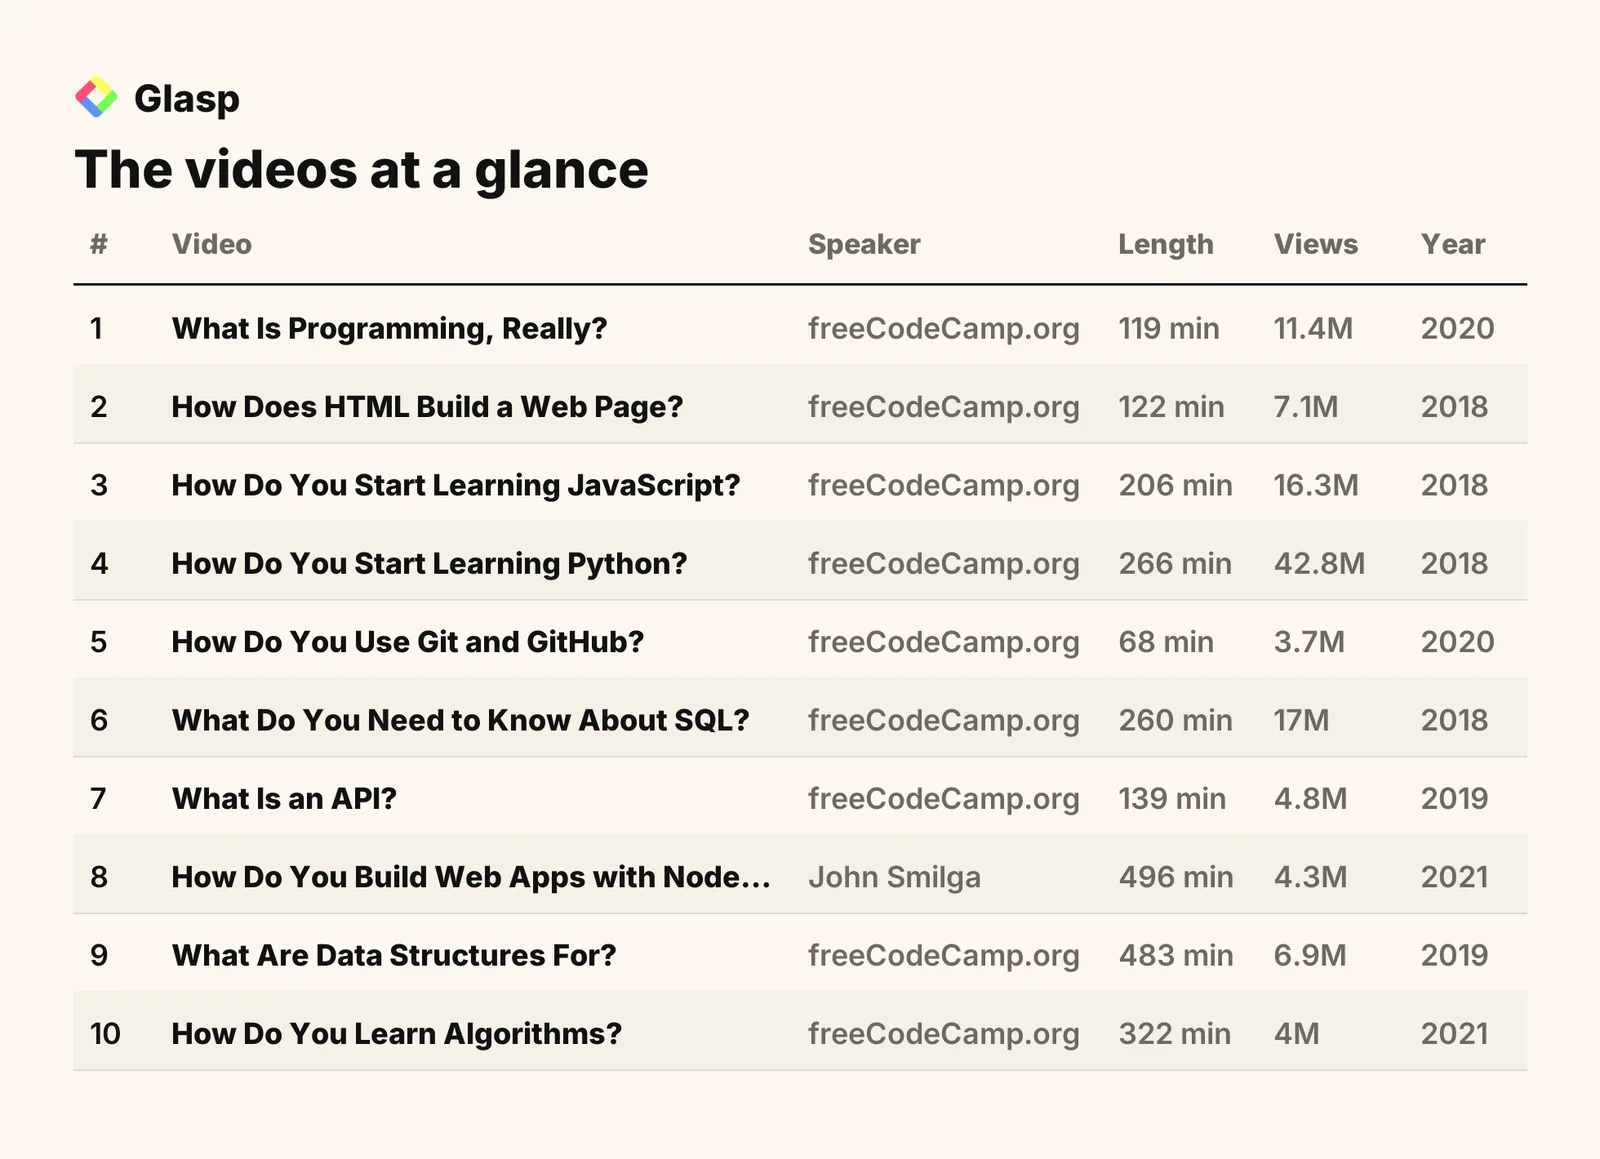The height and width of the screenshot is (1159, 1600).
Task: Click the 122 min length value
Action: (x=1171, y=407)
